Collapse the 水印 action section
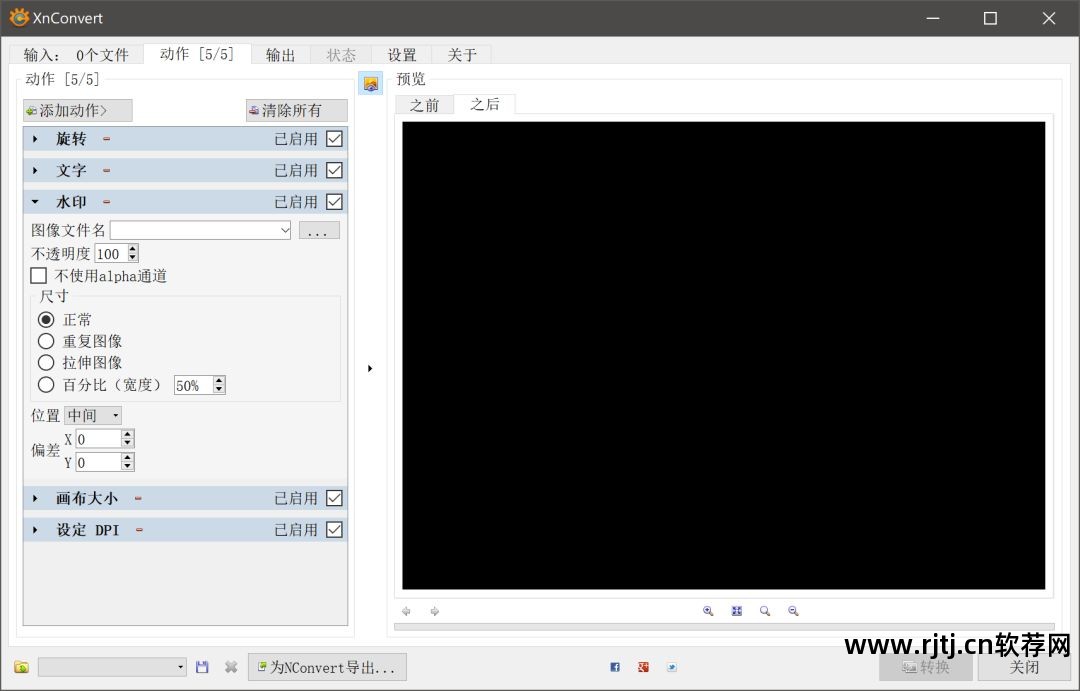The image size is (1080, 691). (x=35, y=203)
